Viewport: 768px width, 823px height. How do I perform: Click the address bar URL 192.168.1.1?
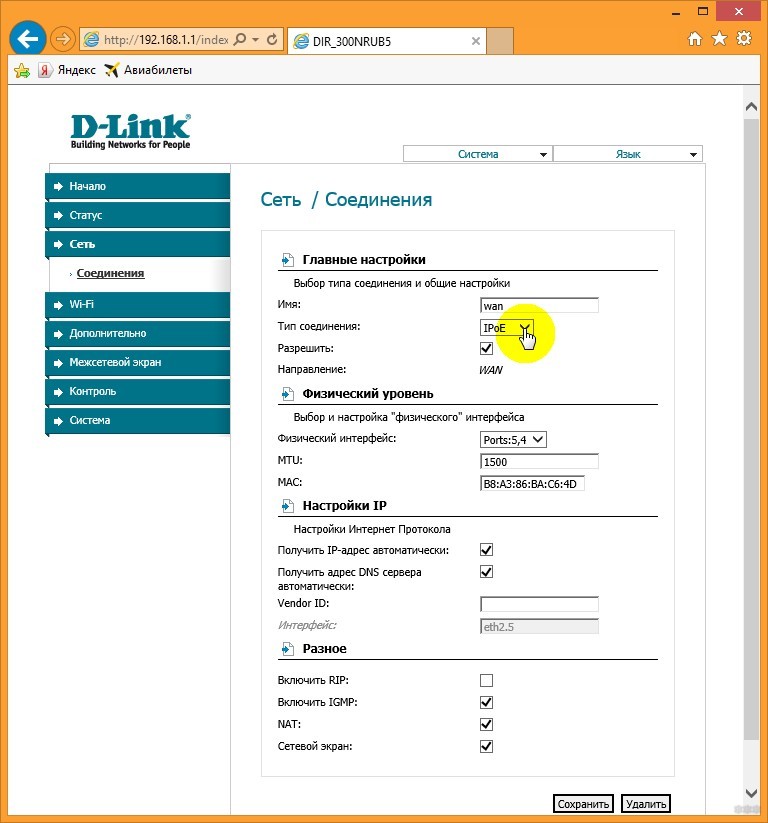pos(165,40)
